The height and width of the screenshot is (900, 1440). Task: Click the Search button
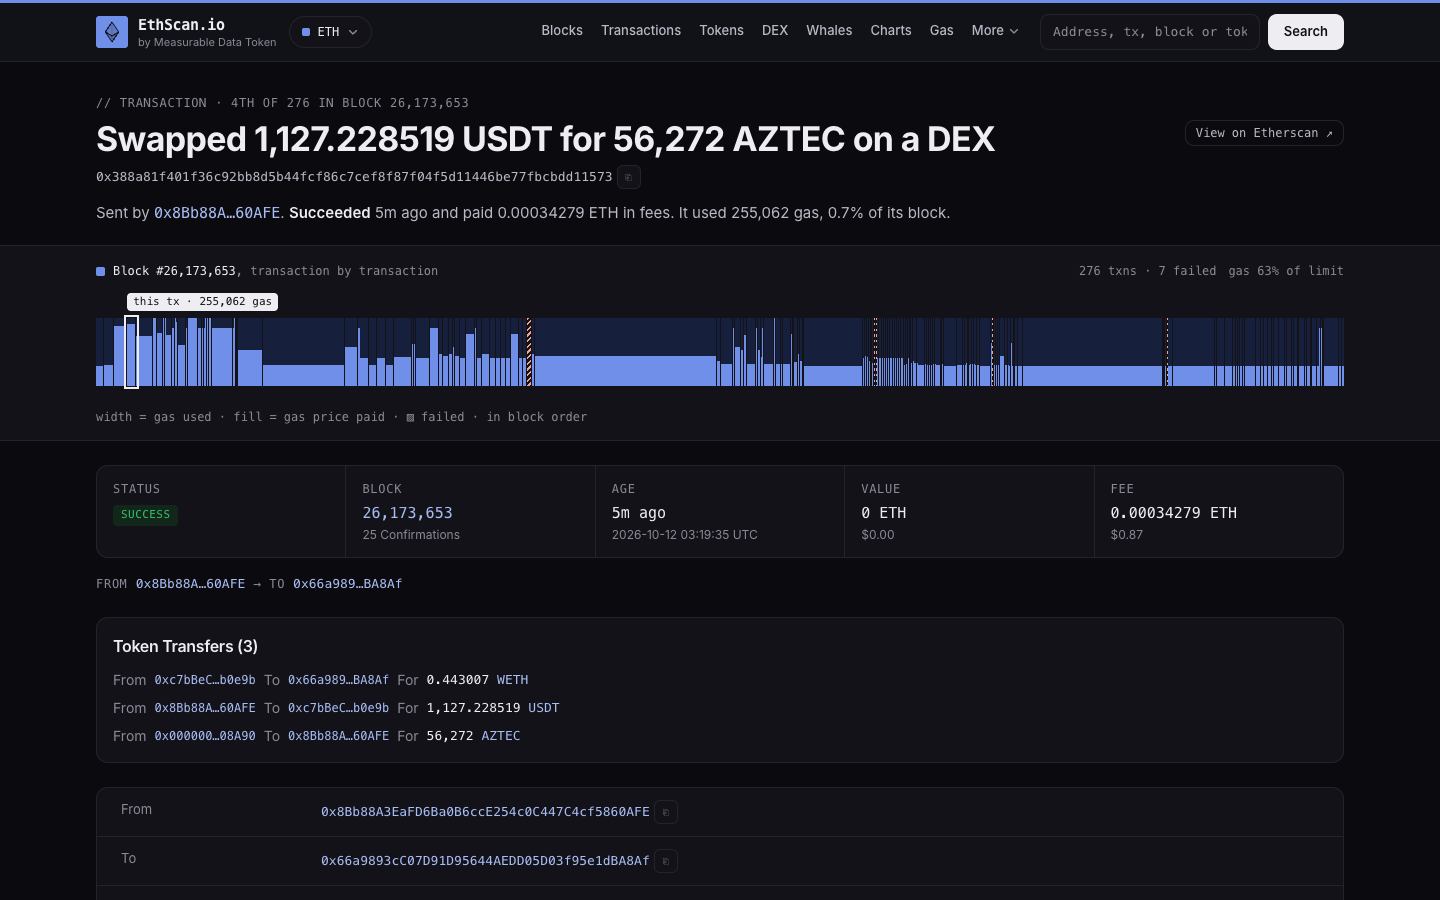point(1306,32)
